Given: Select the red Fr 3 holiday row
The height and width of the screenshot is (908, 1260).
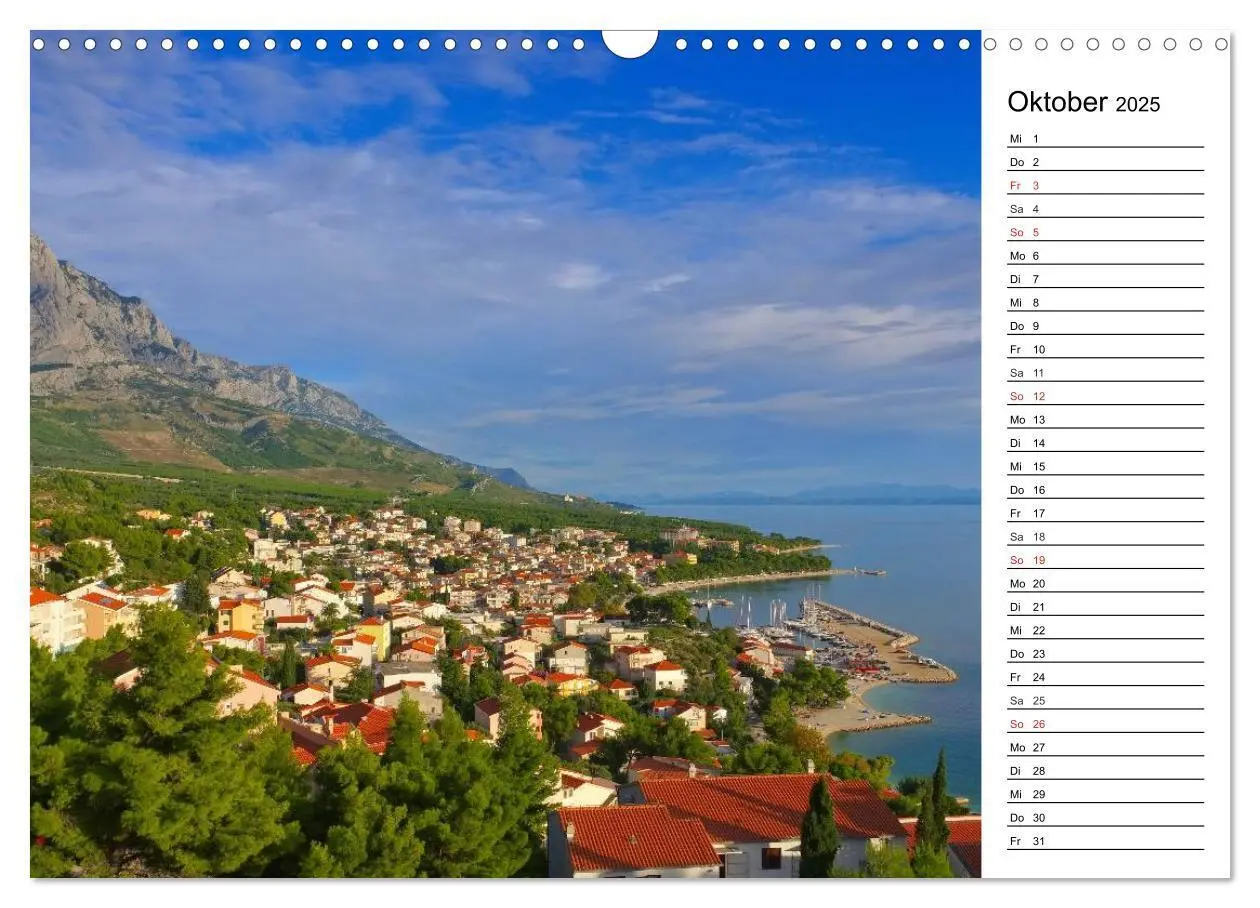Looking at the screenshot, I should (1105, 185).
